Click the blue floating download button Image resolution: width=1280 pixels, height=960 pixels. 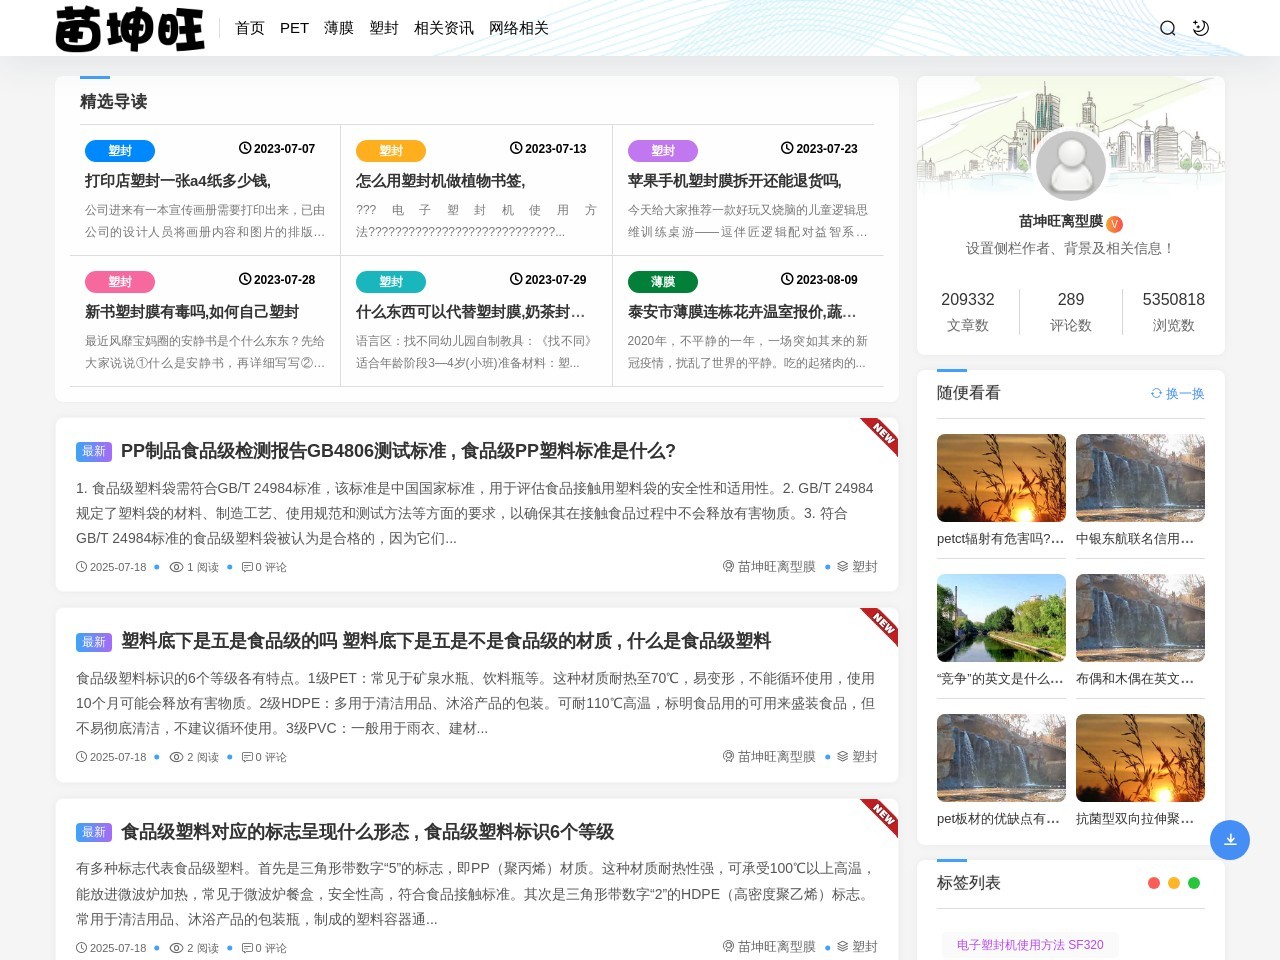(1230, 840)
